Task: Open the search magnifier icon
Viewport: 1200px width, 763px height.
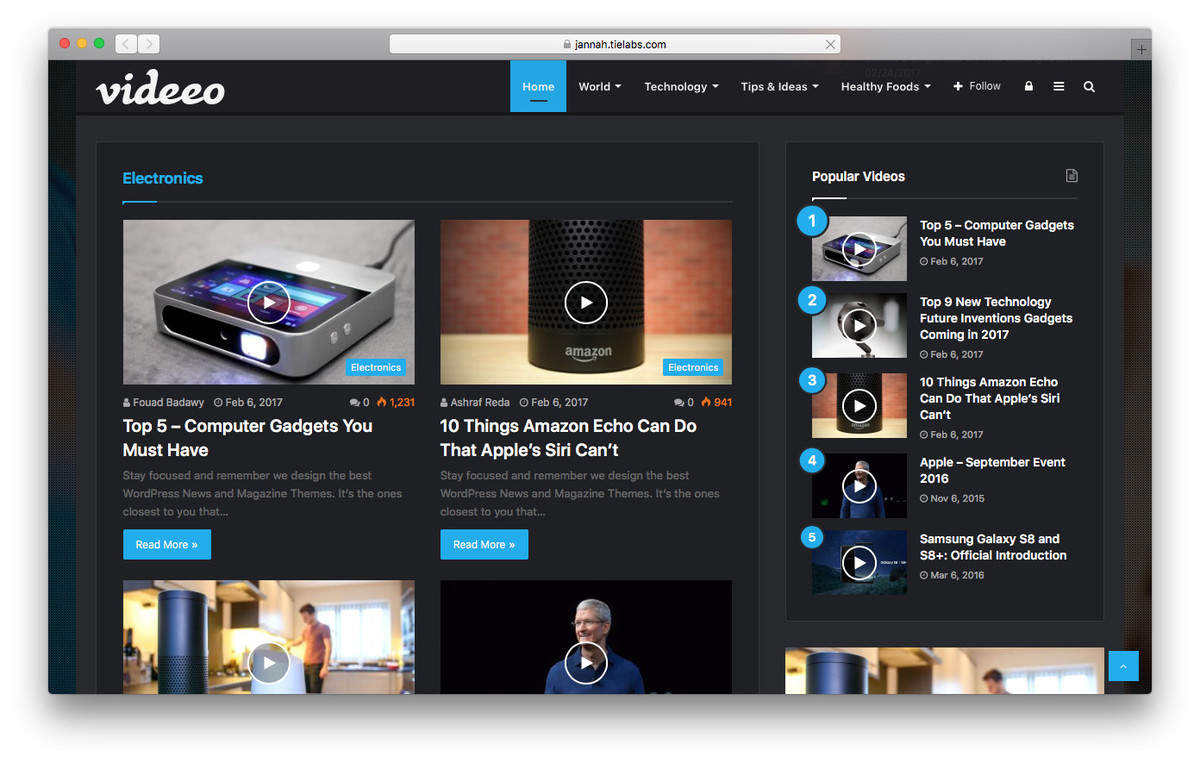Action: 1089,86
